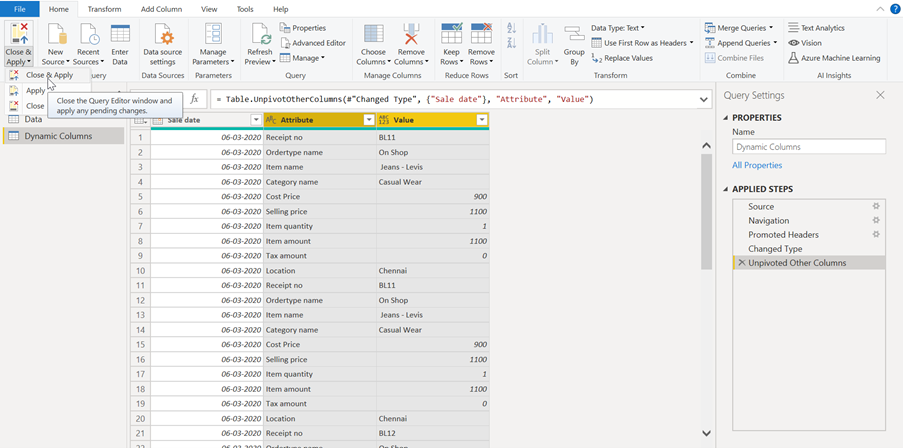
Task: Collapse the PROPERTIES section
Action: pos(726,118)
